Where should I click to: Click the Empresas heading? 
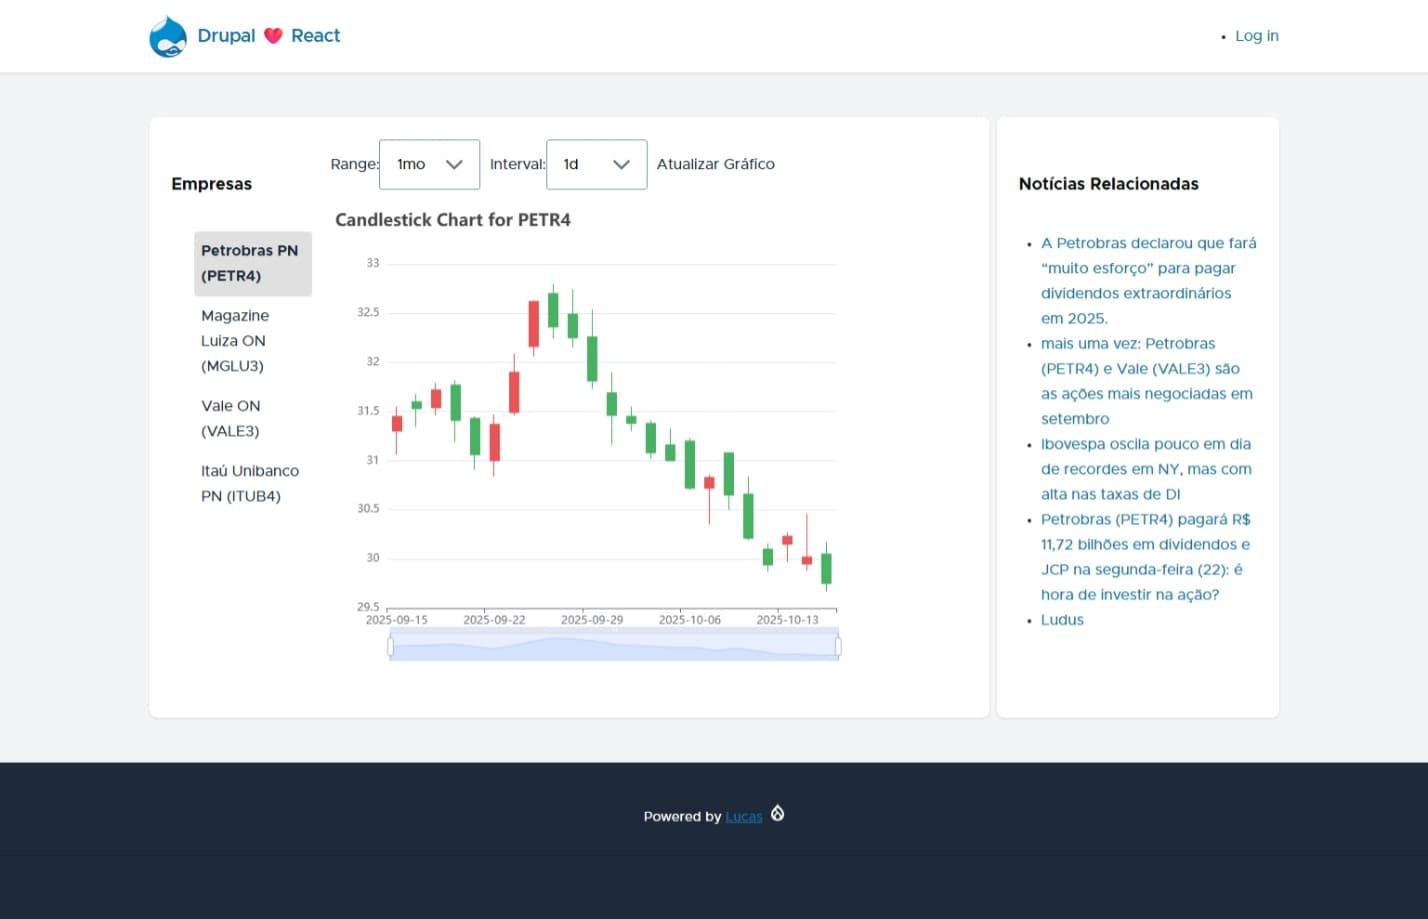click(x=211, y=184)
